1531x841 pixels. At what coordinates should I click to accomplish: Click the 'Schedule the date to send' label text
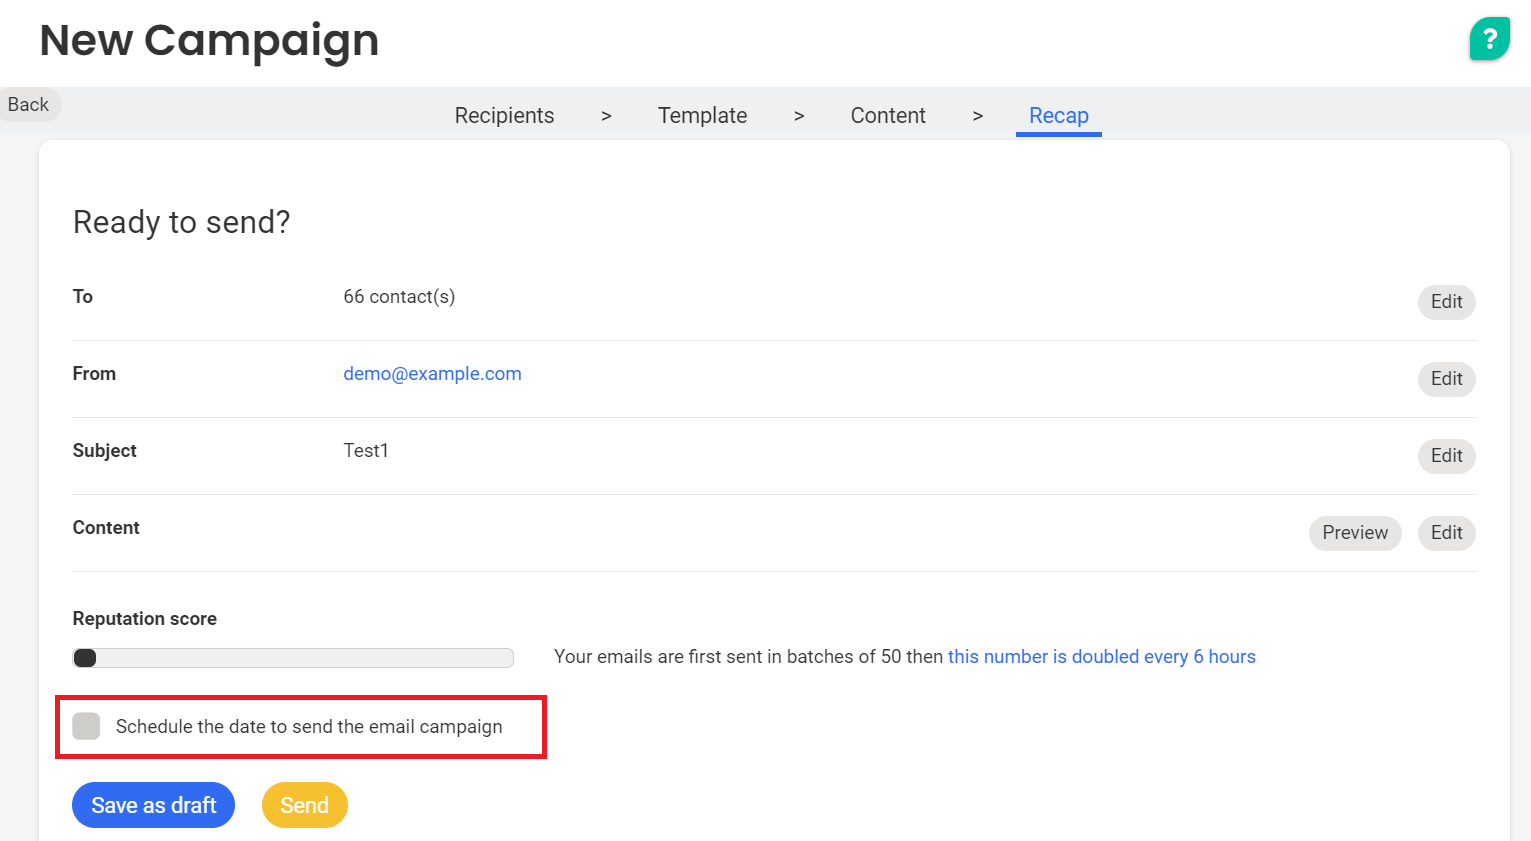point(309,727)
